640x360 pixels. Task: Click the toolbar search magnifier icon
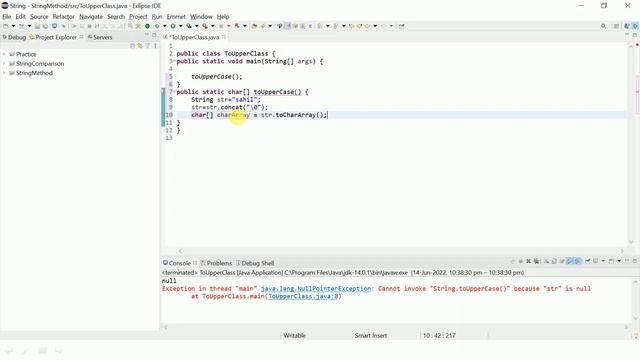pos(603,26)
